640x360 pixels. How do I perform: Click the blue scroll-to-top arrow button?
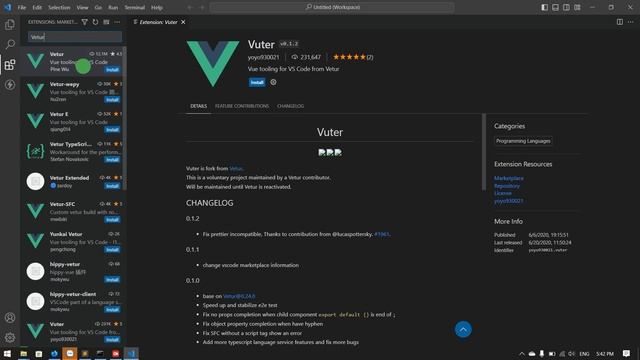[x=463, y=329]
